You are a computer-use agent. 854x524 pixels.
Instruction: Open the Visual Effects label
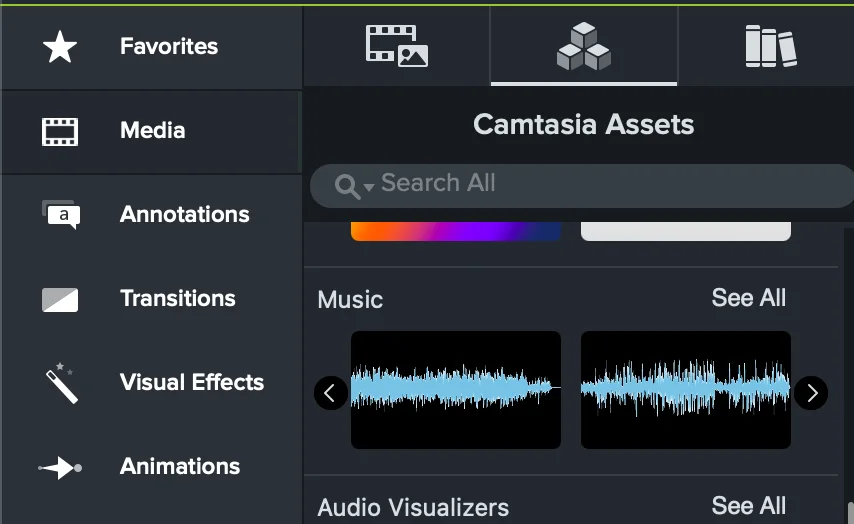192,382
